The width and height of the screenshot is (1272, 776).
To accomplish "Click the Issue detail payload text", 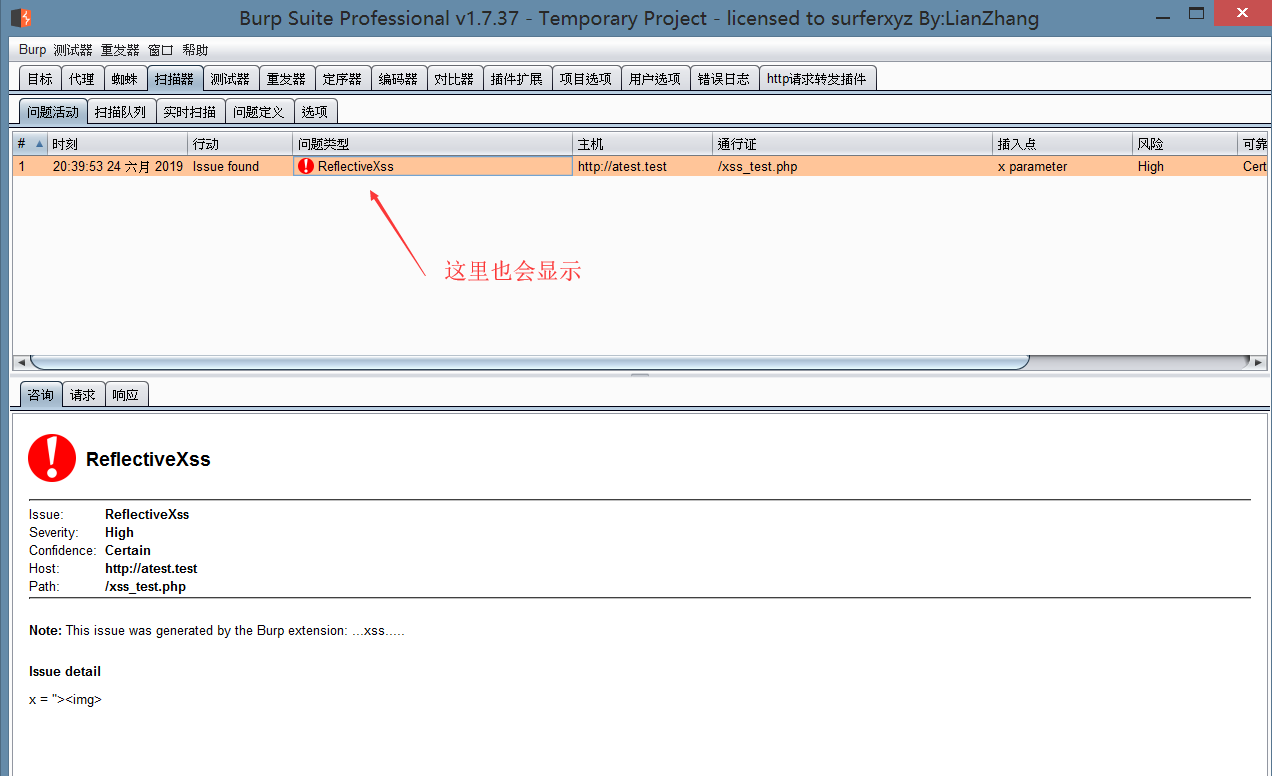I will pyautogui.click(x=65, y=700).
